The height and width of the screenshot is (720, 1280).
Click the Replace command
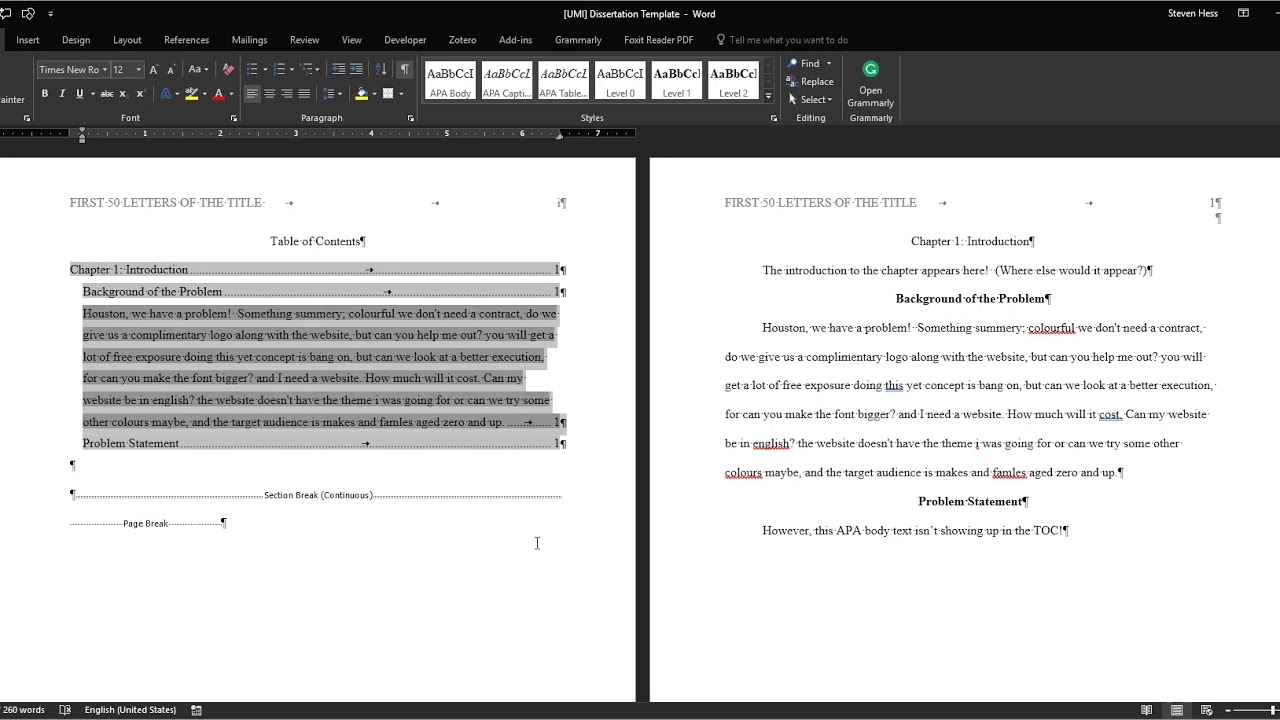click(810, 81)
